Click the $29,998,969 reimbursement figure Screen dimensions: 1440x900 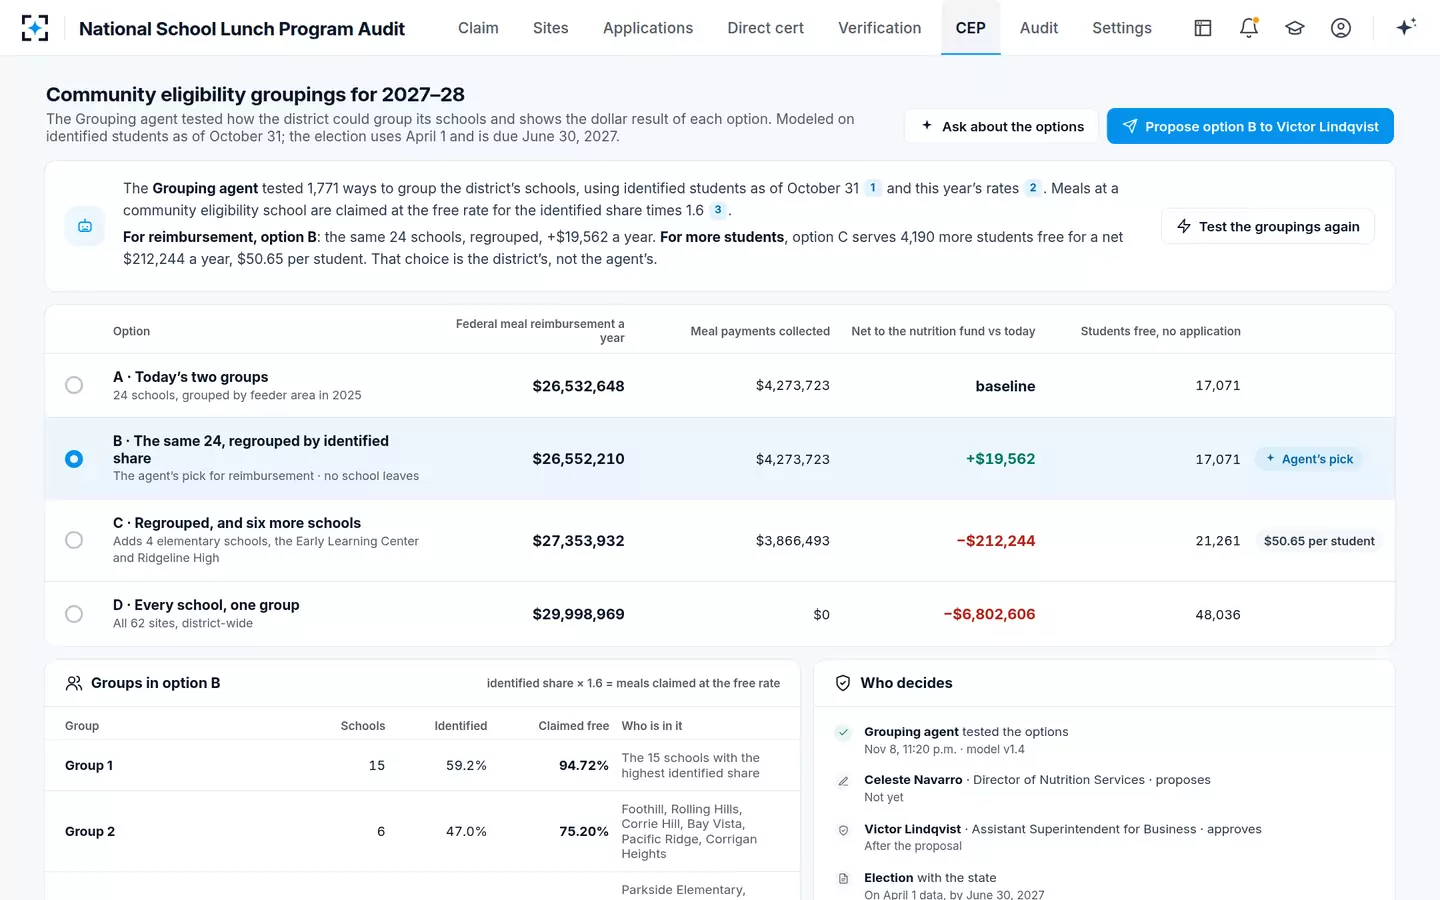point(578,614)
